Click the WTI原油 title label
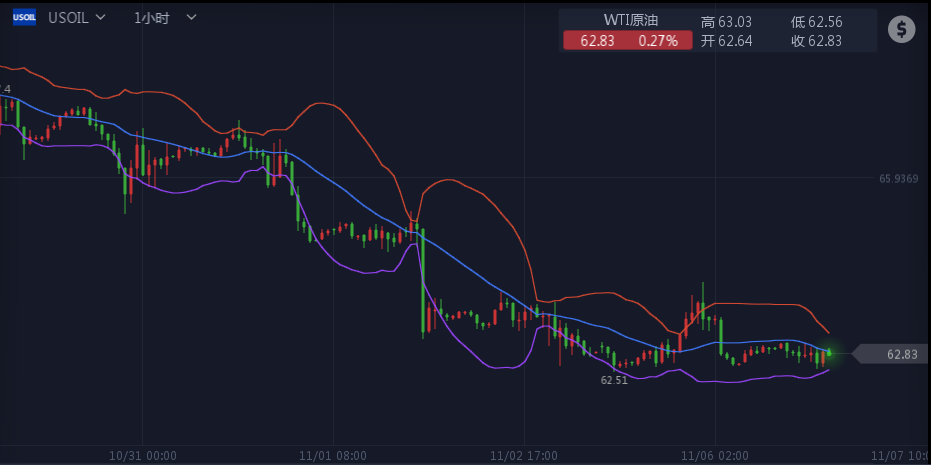Image resolution: width=931 pixels, height=465 pixels. coord(631,20)
